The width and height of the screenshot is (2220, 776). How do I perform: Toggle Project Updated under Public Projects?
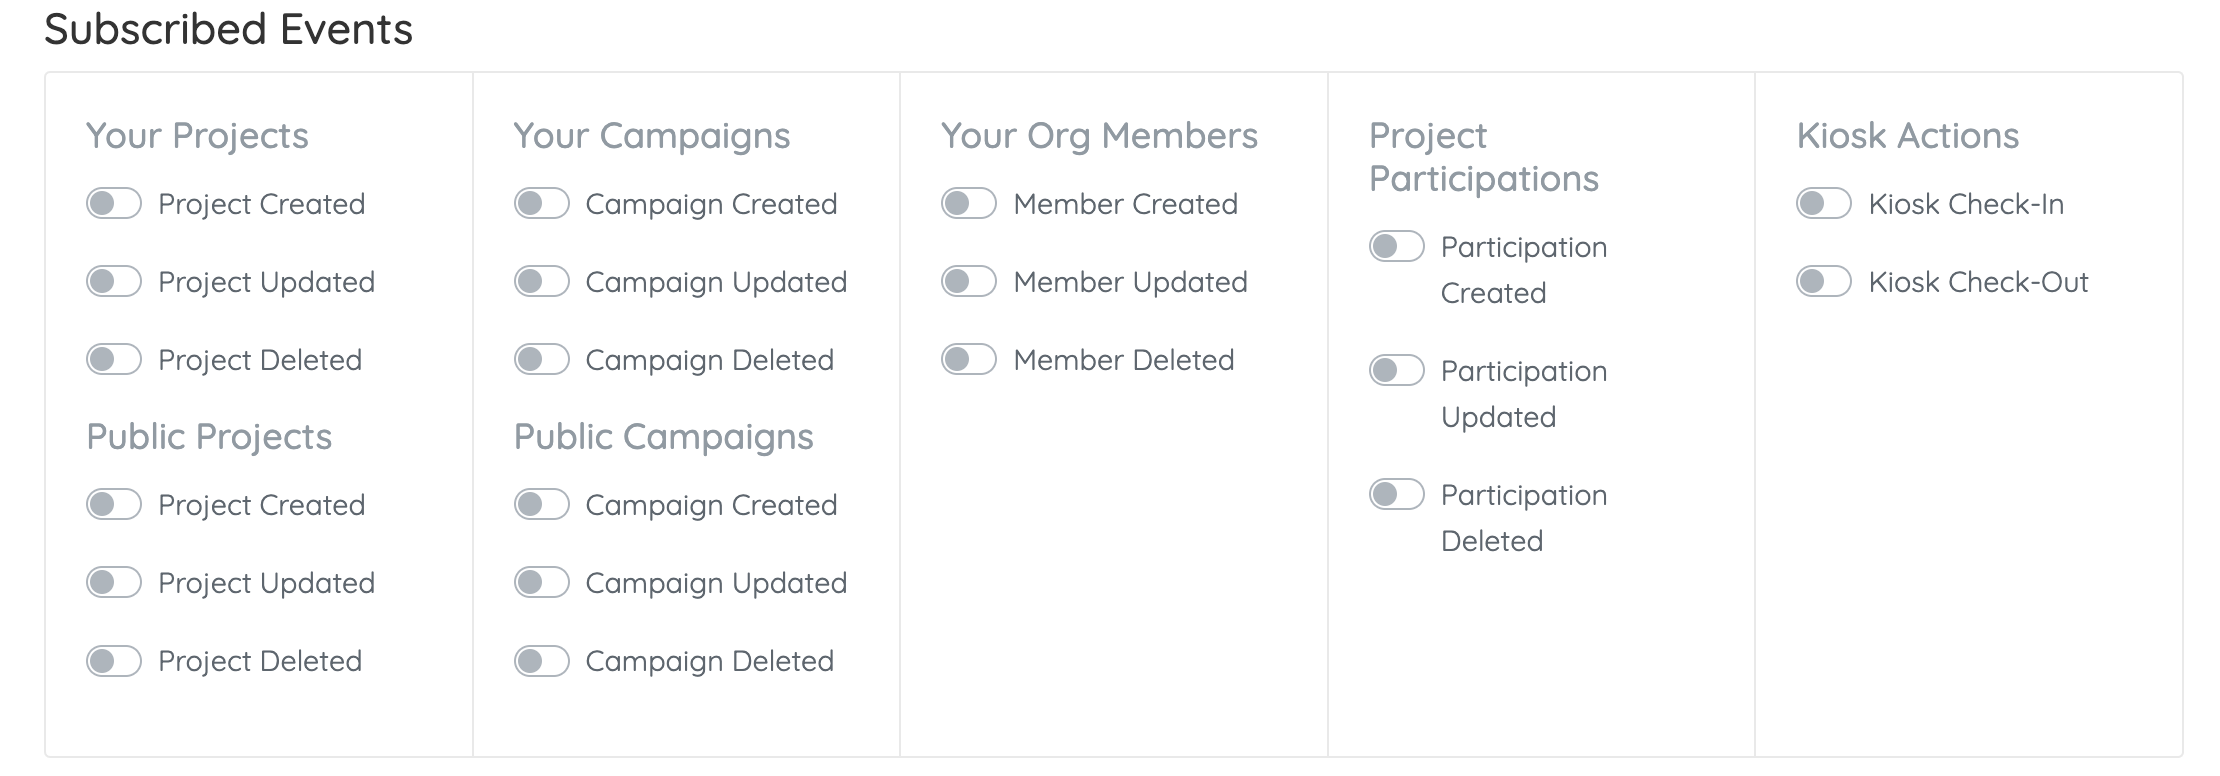pyautogui.click(x=114, y=583)
